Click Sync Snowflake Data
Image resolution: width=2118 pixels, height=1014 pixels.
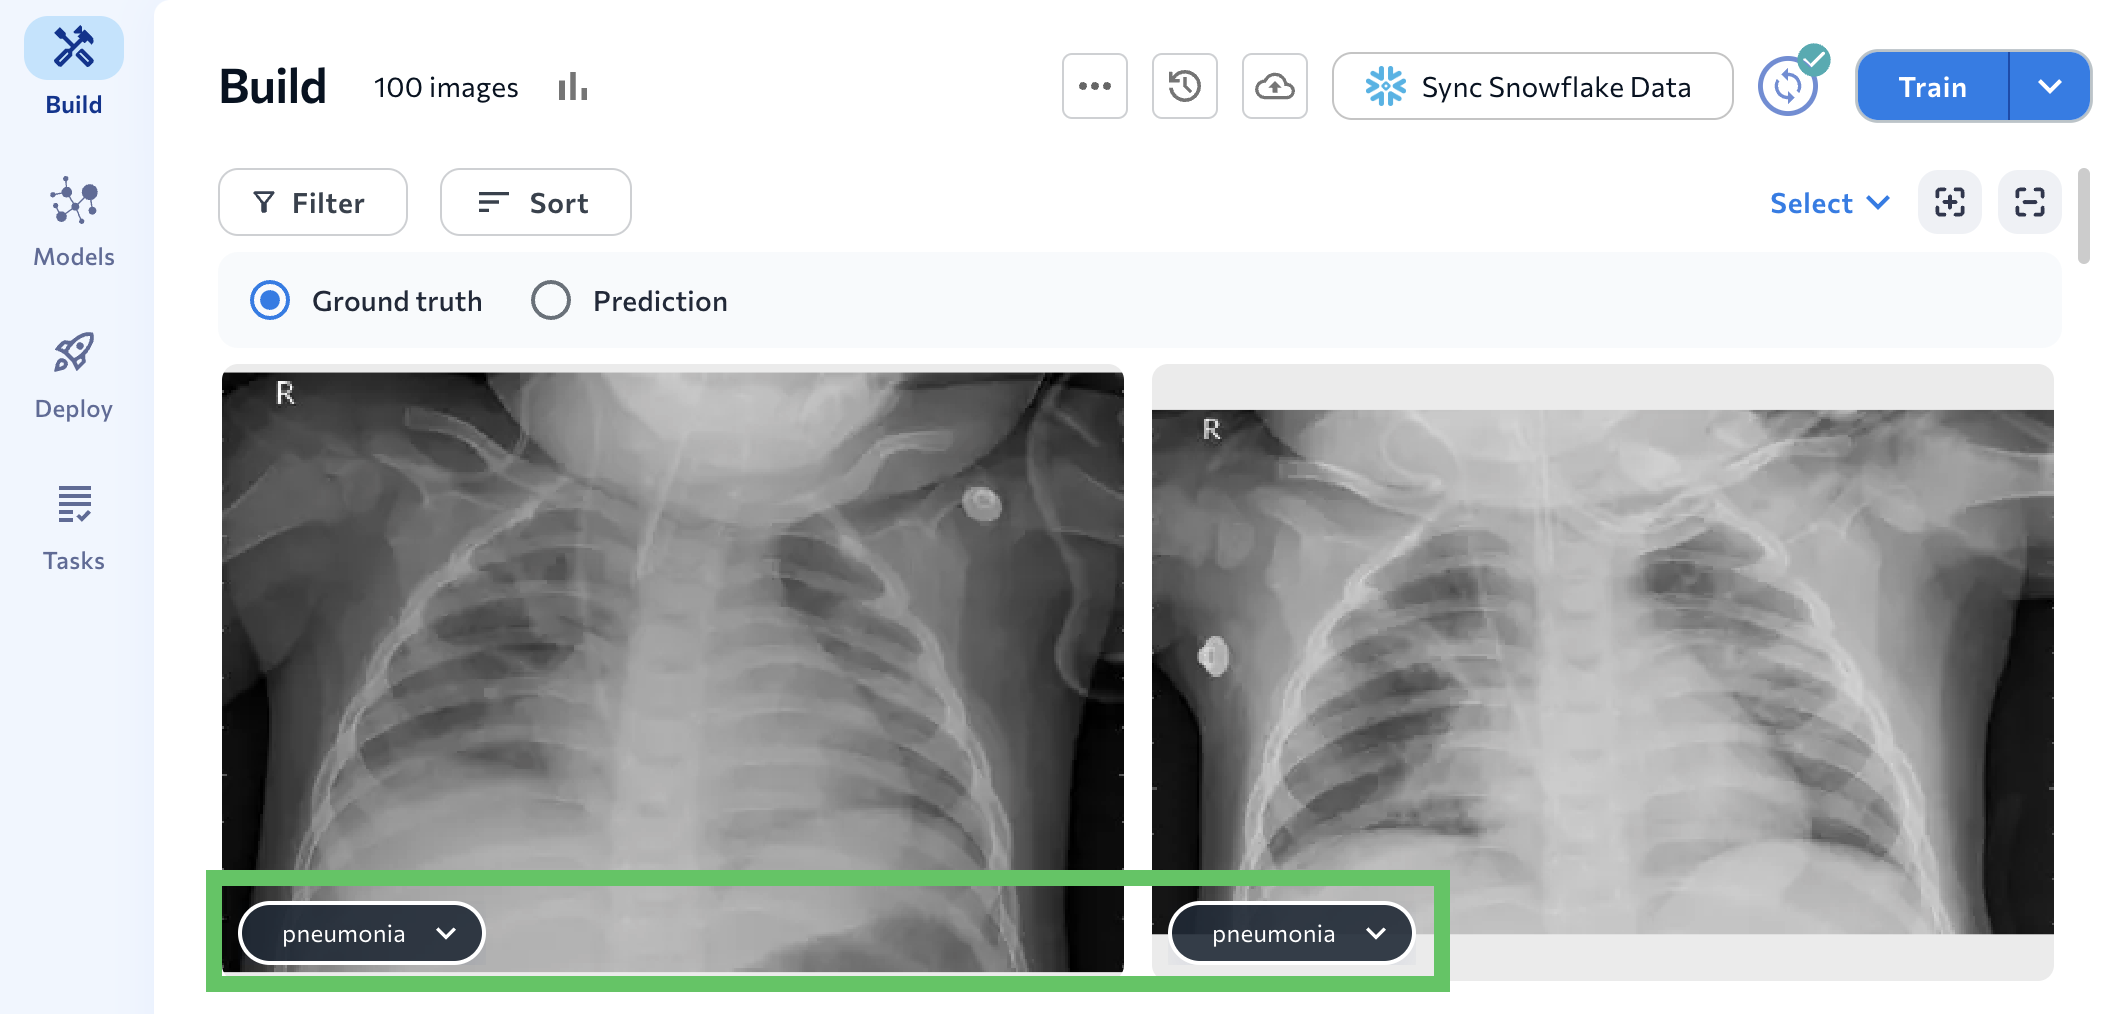1532,86
